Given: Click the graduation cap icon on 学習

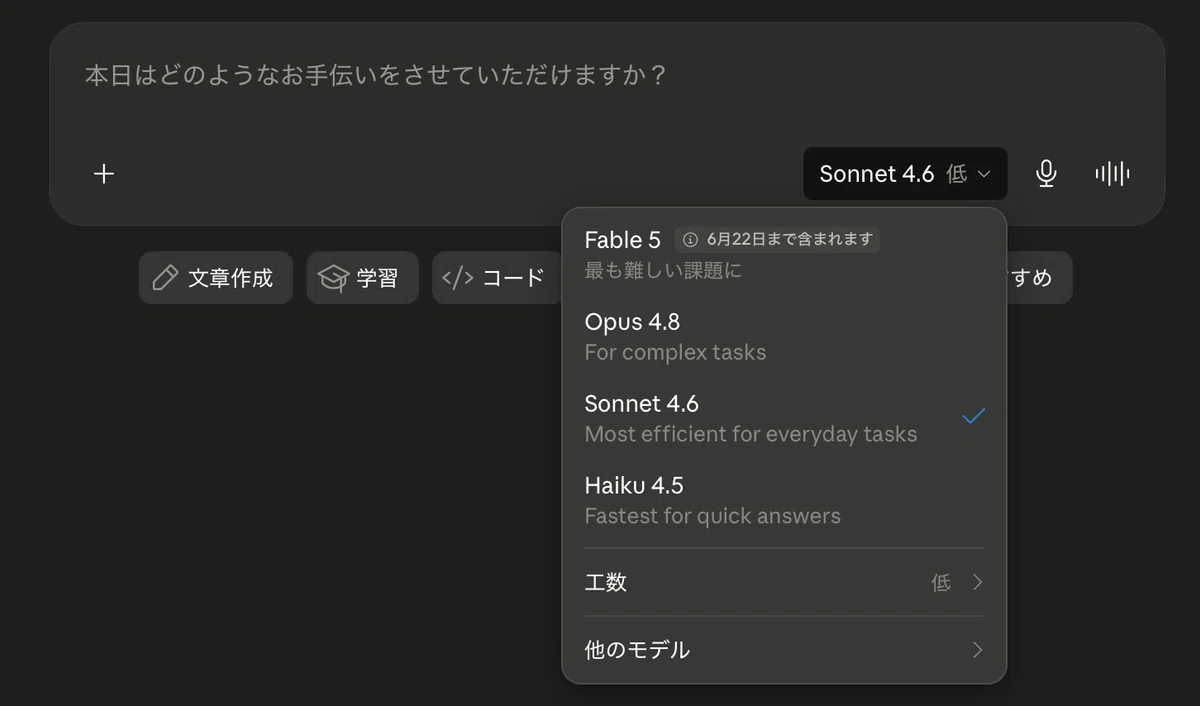Looking at the screenshot, I should [333, 278].
